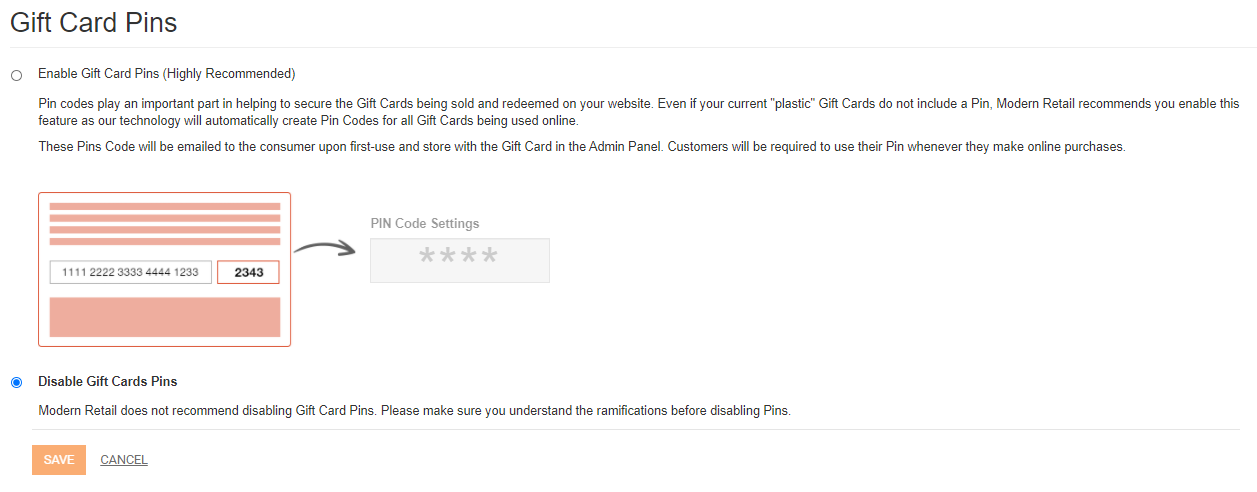This screenshot has width=1257, height=492.
Task: Click the card number 1111 2222 field graphic
Action: (x=131, y=272)
